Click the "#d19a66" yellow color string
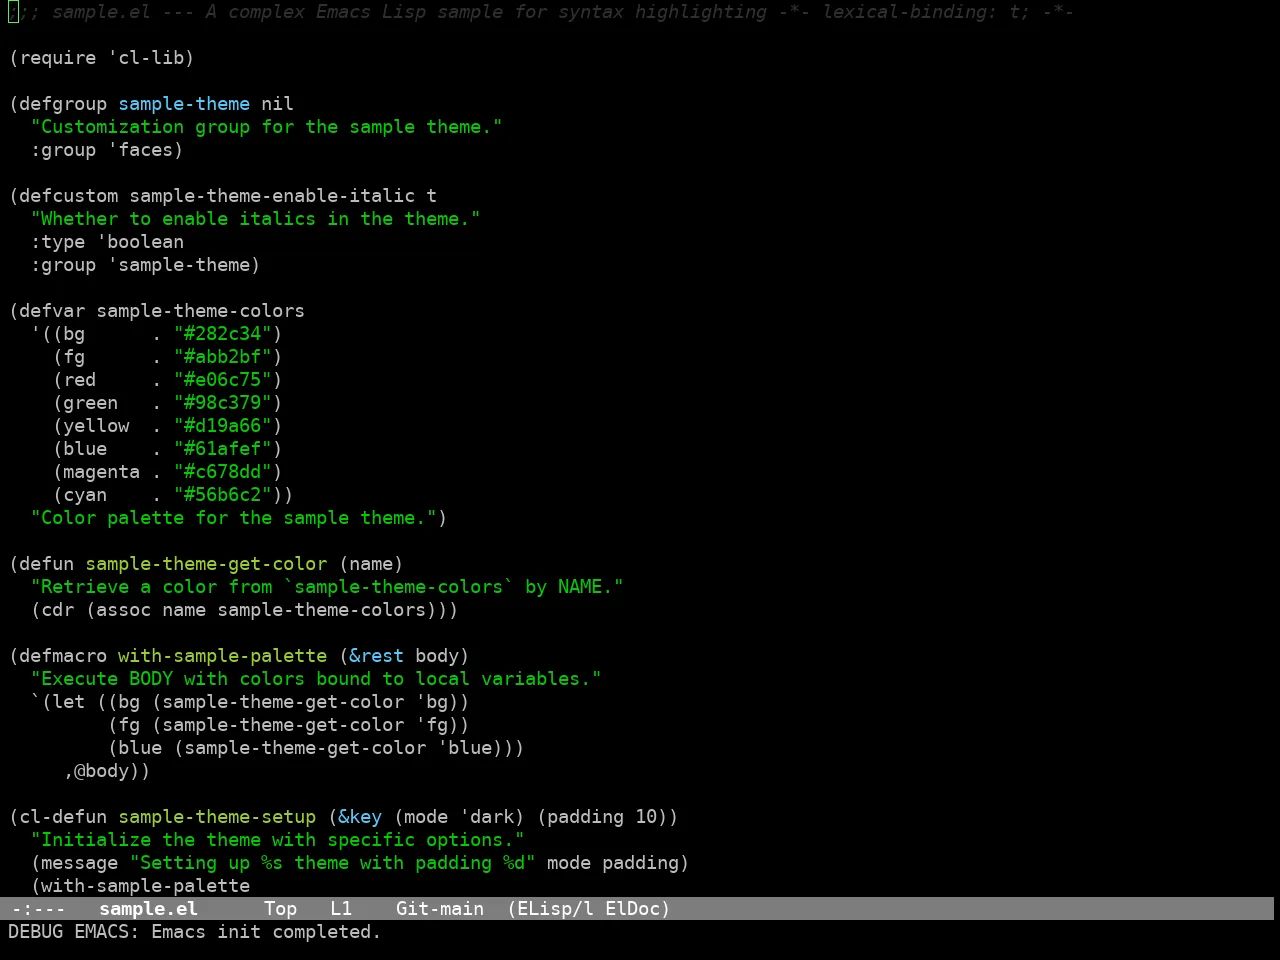The image size is (1280, 960). (222, 426)
